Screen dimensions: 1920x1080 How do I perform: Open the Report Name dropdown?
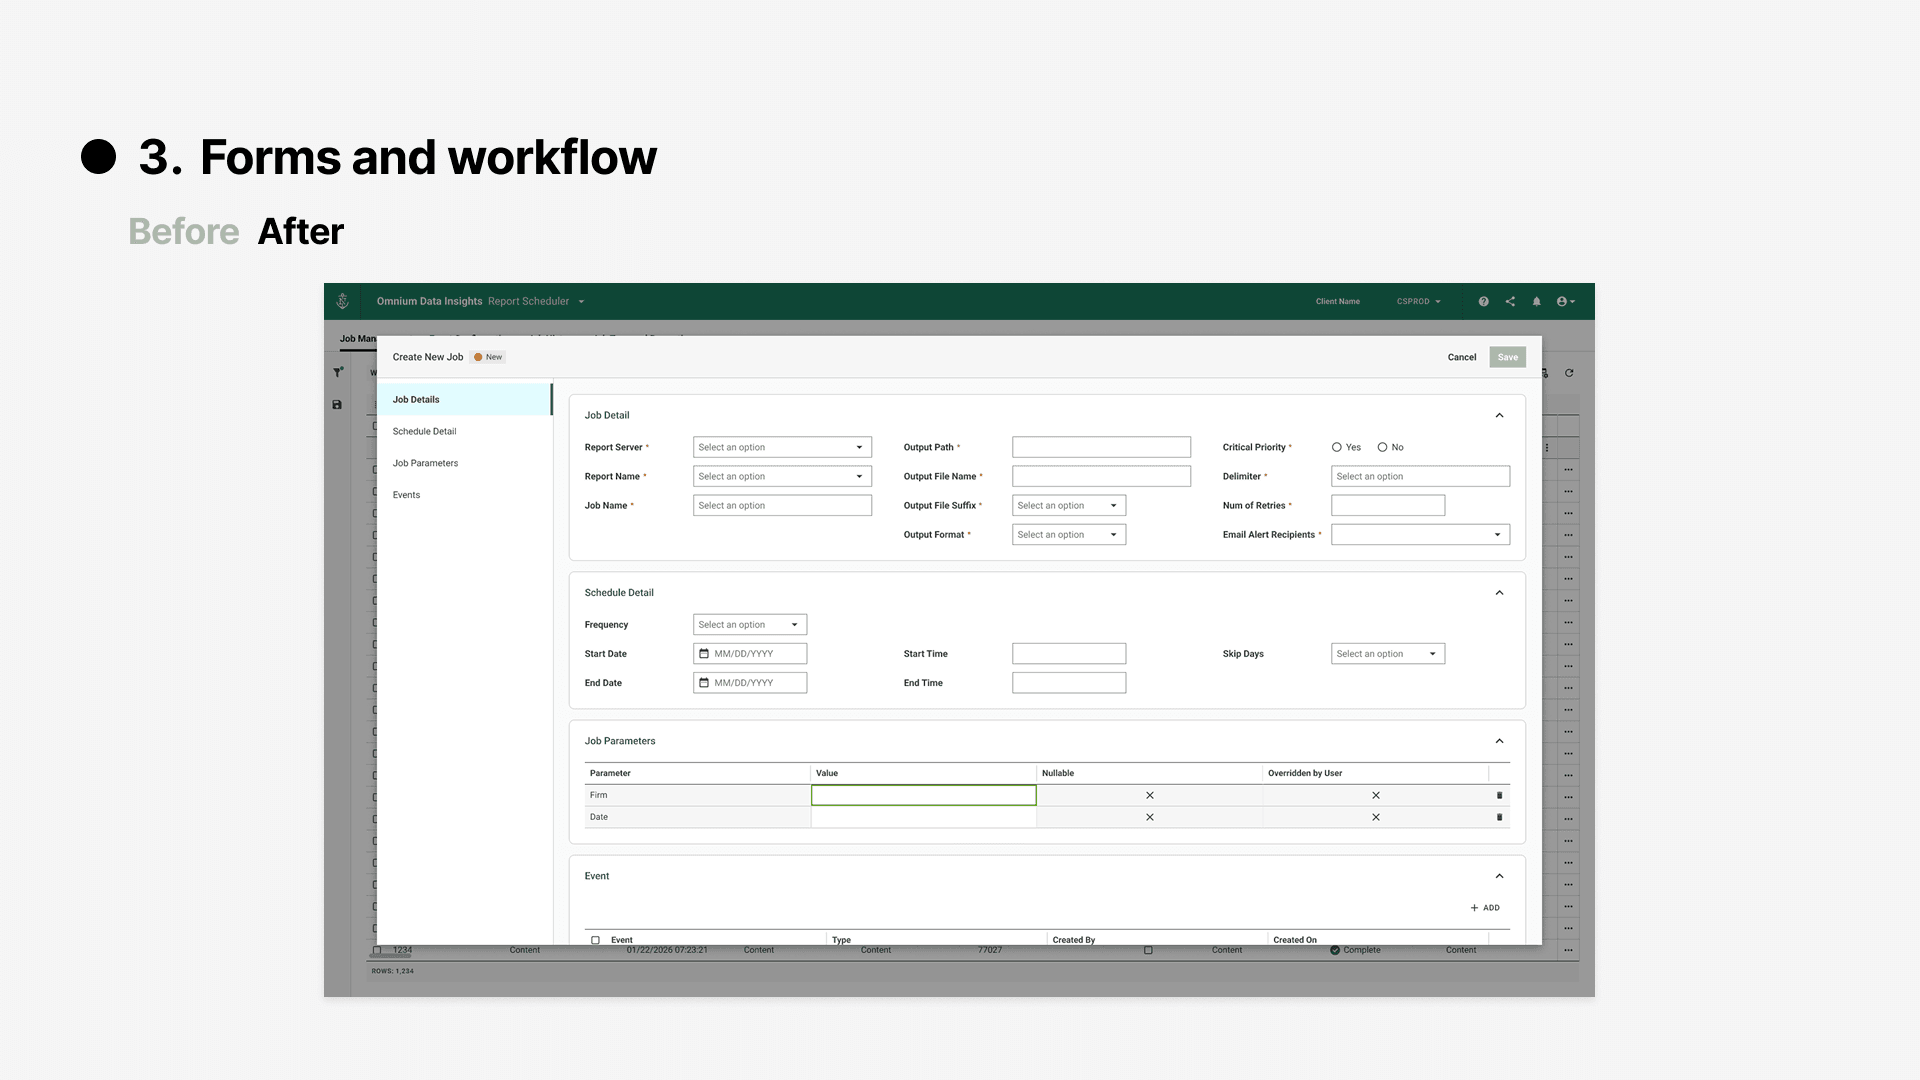point(782,477)
